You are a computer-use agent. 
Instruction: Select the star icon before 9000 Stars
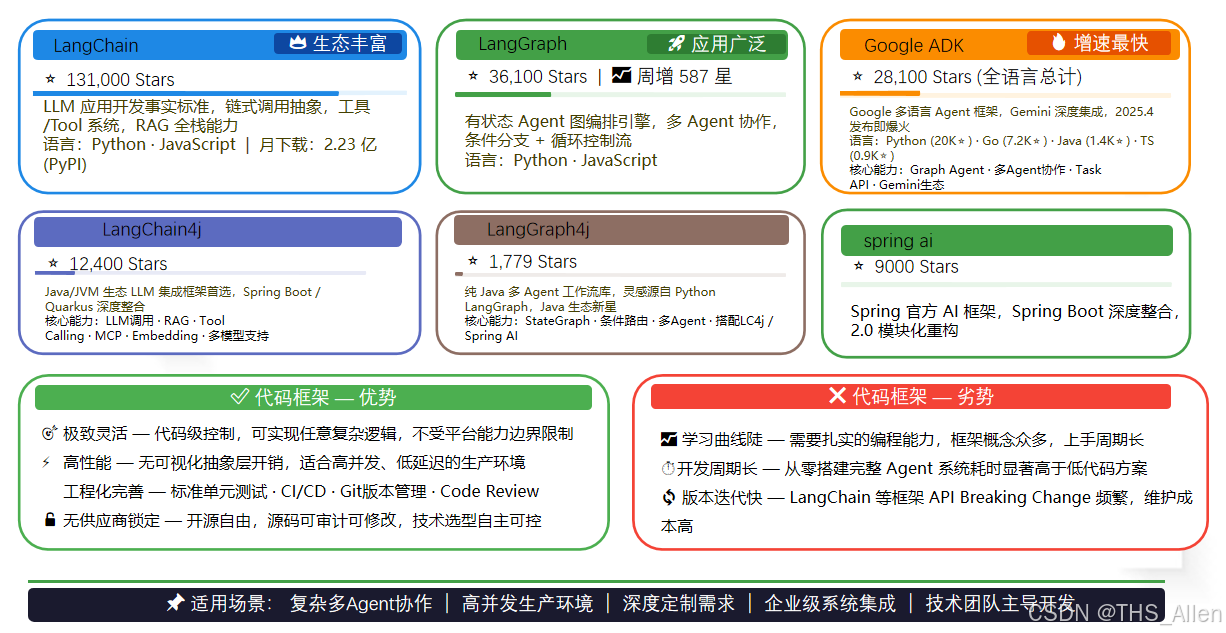(858, 266)
